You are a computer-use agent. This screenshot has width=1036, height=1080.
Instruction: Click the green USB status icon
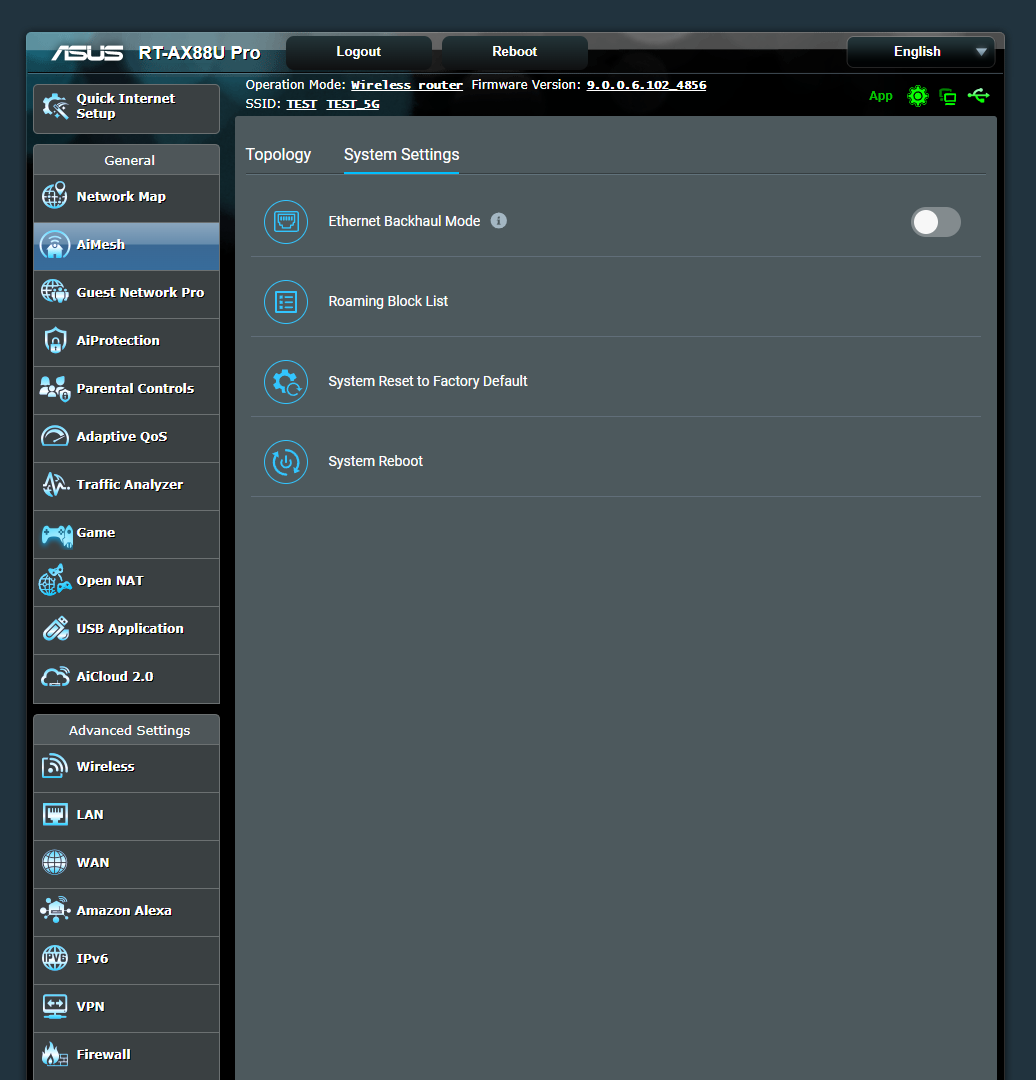(978, 96)
